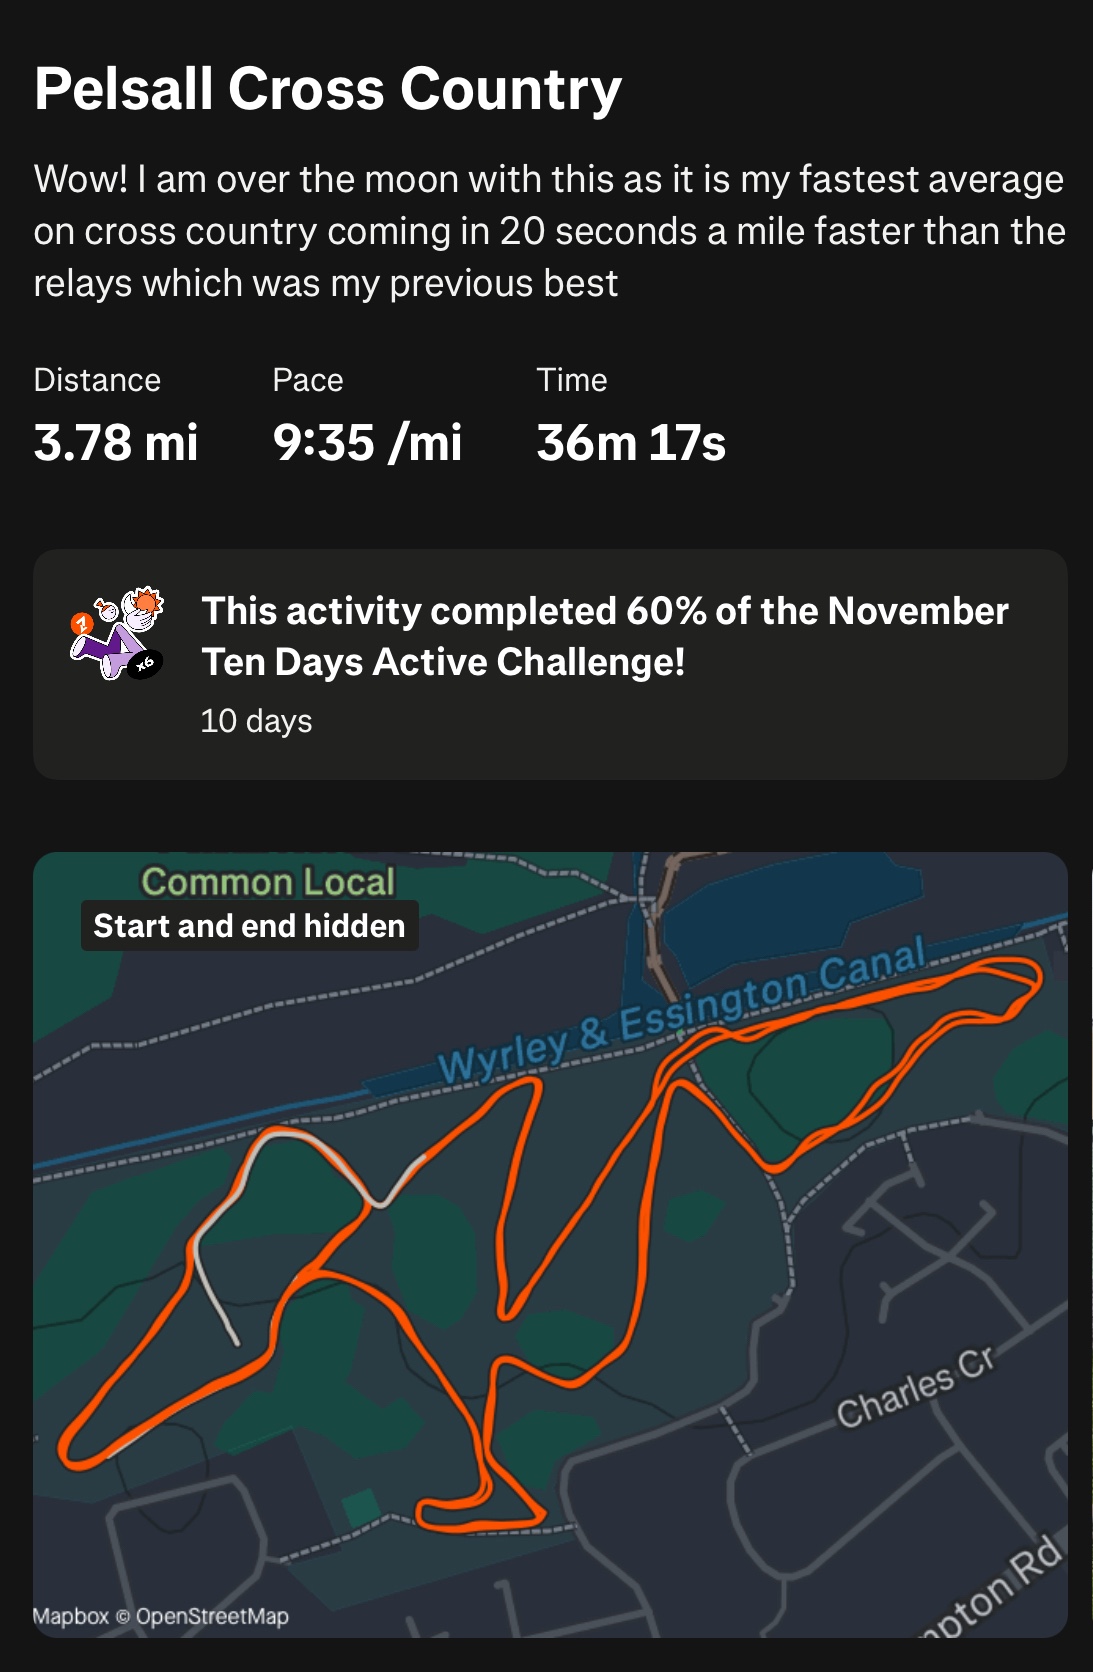
Task: Open the OpenStreetMap attribution link
Action: point(212,1617)
